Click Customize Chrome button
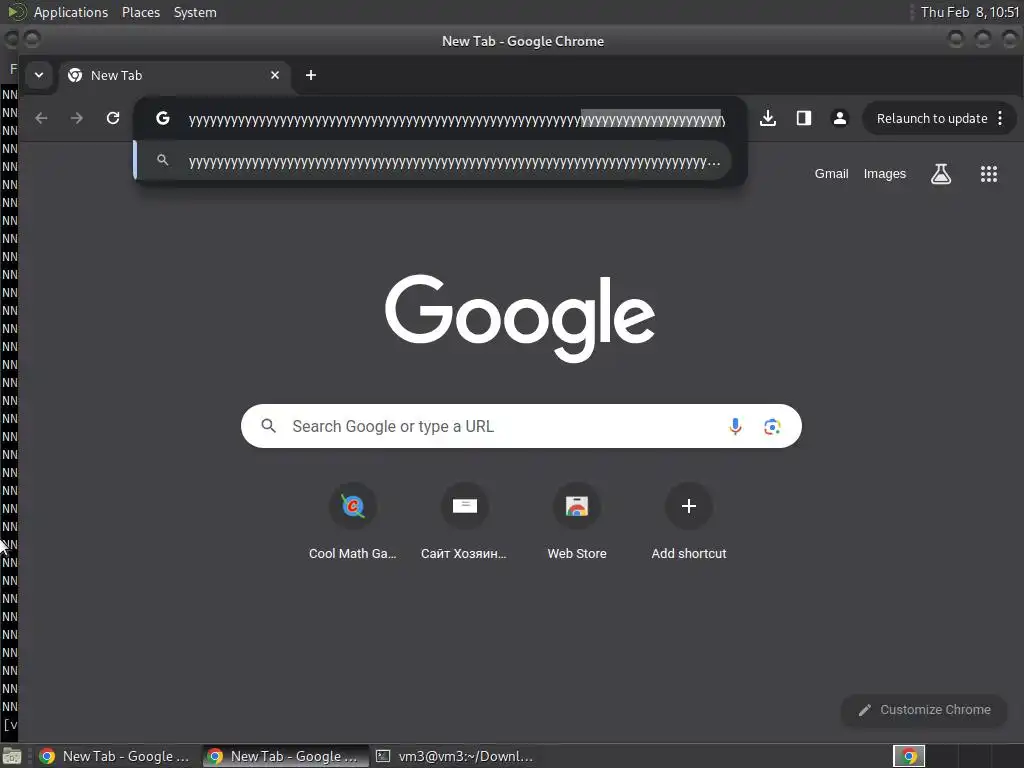This screenshot has width=1024, height=768. pyautogui.click(x=924, y=710)
